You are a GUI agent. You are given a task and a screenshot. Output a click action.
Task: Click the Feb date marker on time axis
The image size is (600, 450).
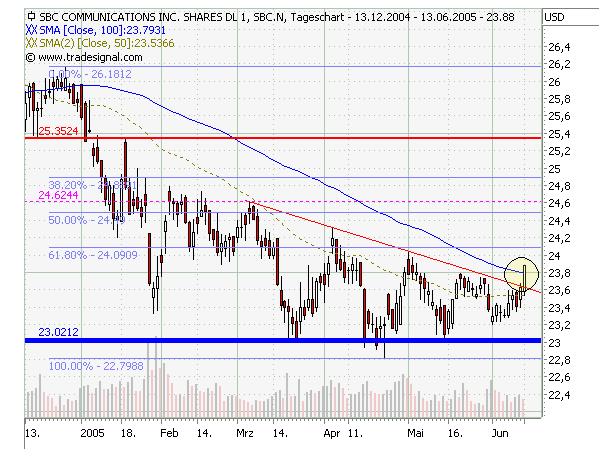(x=168, y=436)
